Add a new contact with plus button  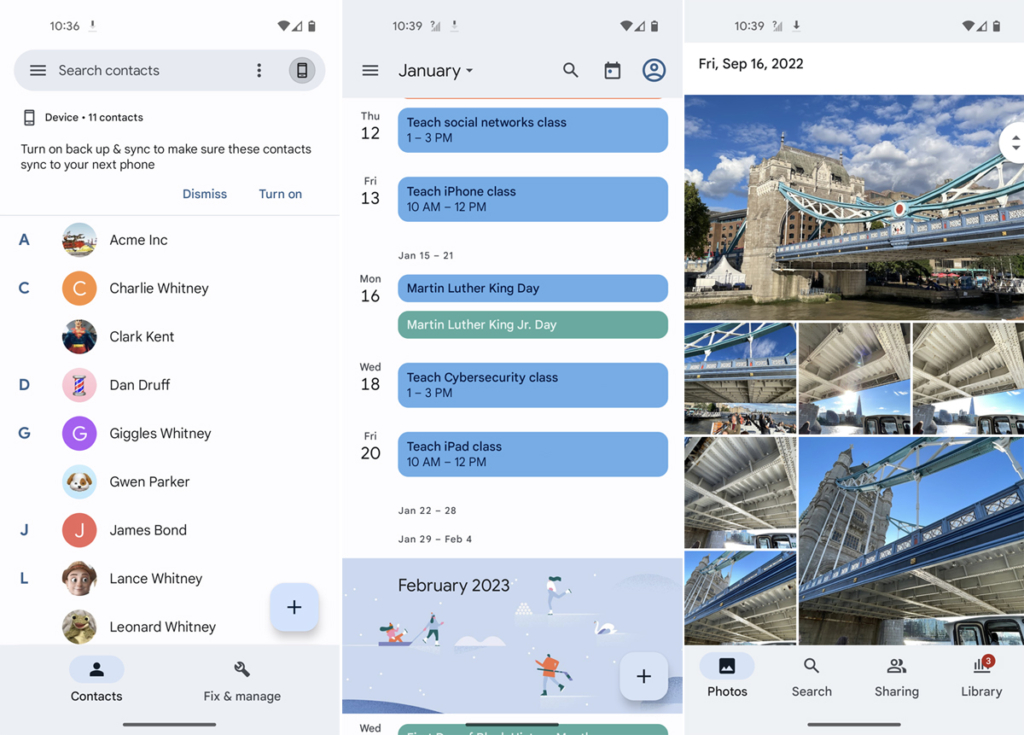pyautogui.click(x=294, y=607)
